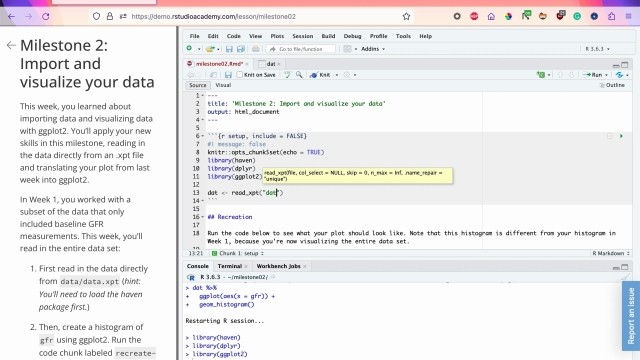
Task: Click the setup chunk options gear icon
Action: point(610,136)
